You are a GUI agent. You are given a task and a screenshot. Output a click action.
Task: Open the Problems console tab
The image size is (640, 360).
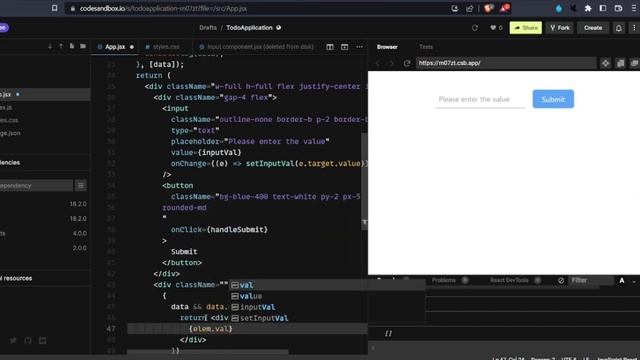click(444, 280)
